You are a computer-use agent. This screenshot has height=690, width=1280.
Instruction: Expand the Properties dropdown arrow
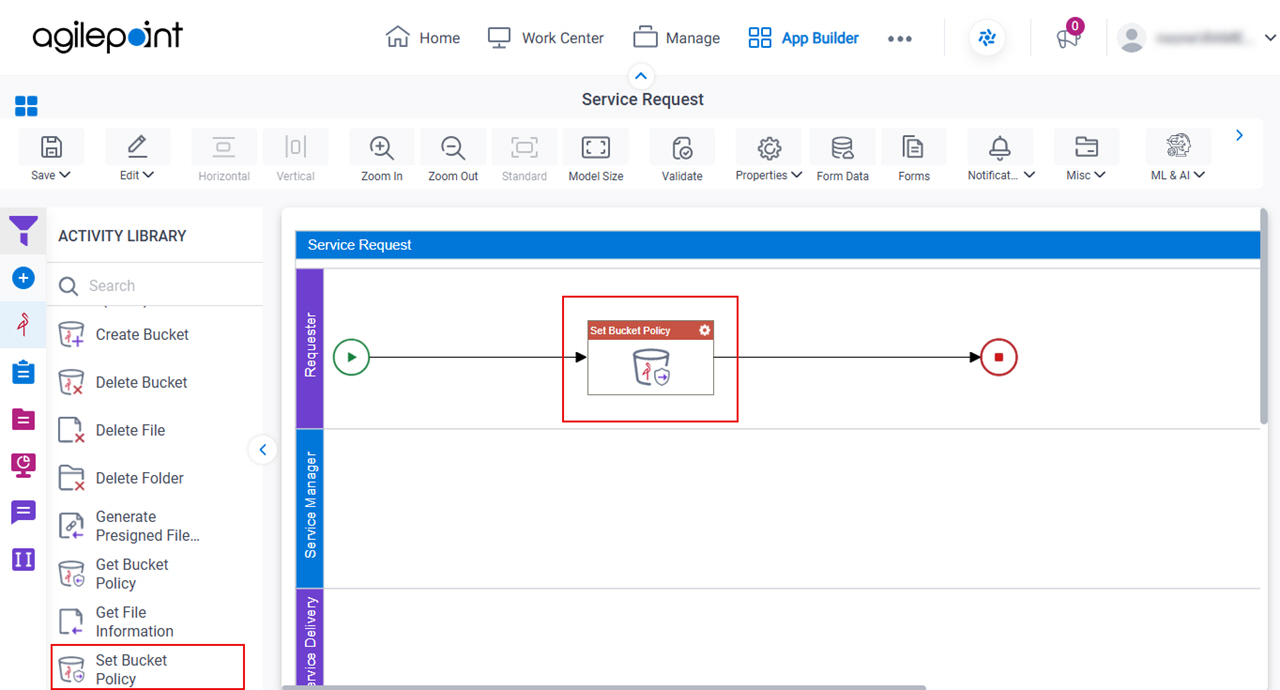[796, 175]
